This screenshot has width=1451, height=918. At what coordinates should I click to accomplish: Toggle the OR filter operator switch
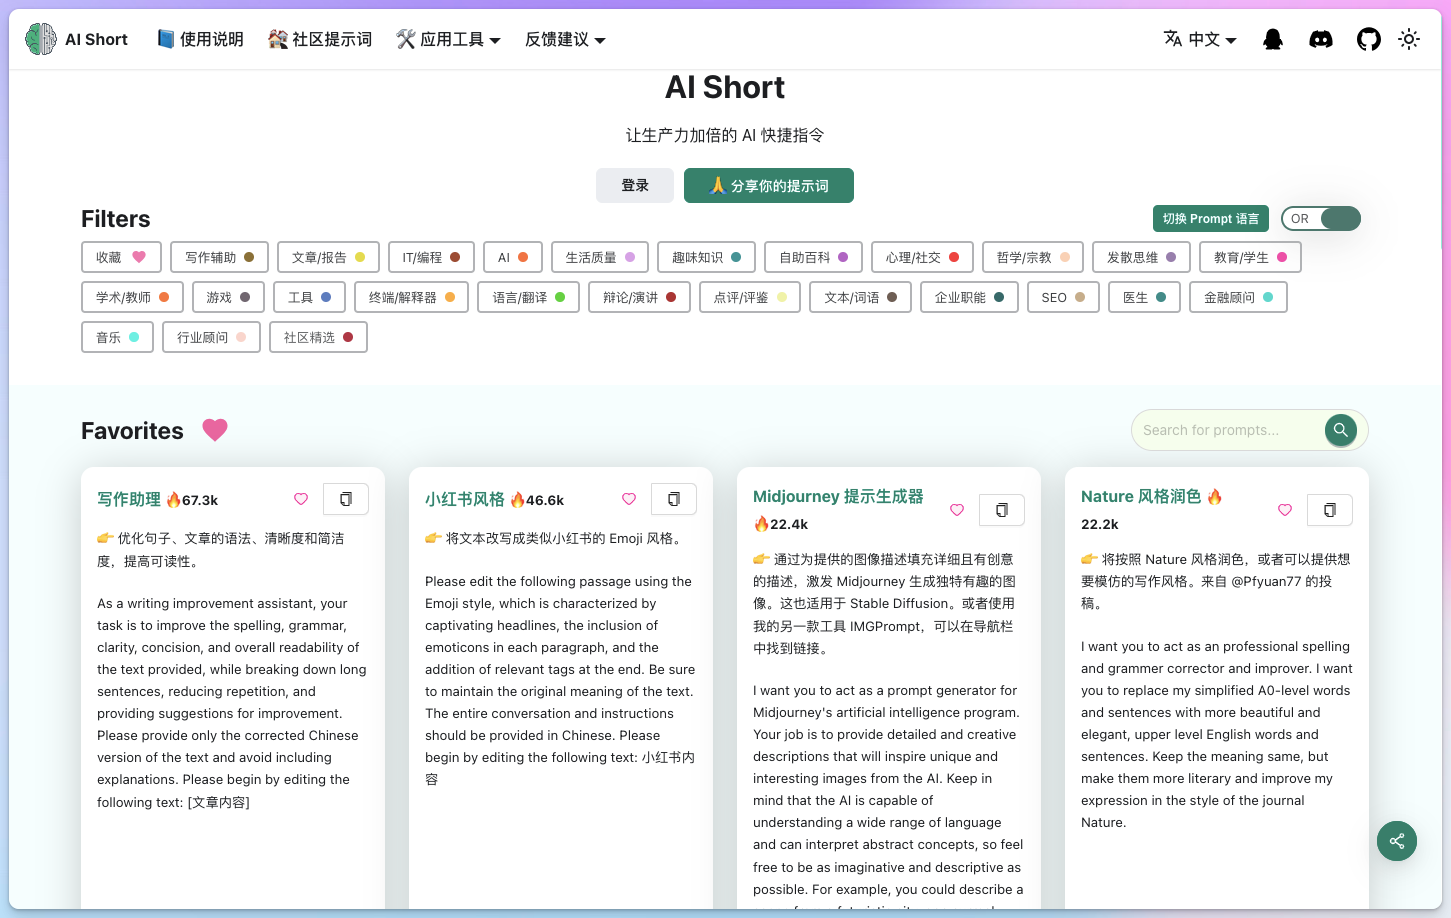[x=1321, y=219]
